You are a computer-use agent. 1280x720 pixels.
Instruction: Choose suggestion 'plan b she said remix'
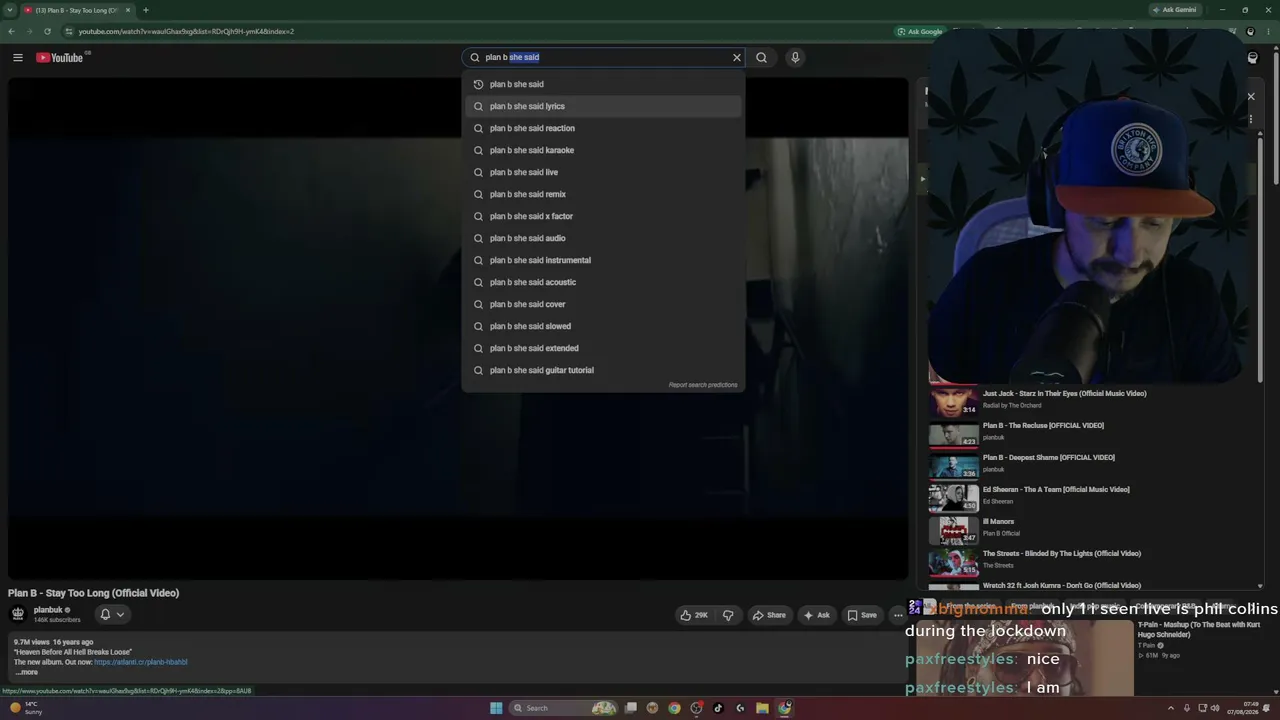point(603,194)
